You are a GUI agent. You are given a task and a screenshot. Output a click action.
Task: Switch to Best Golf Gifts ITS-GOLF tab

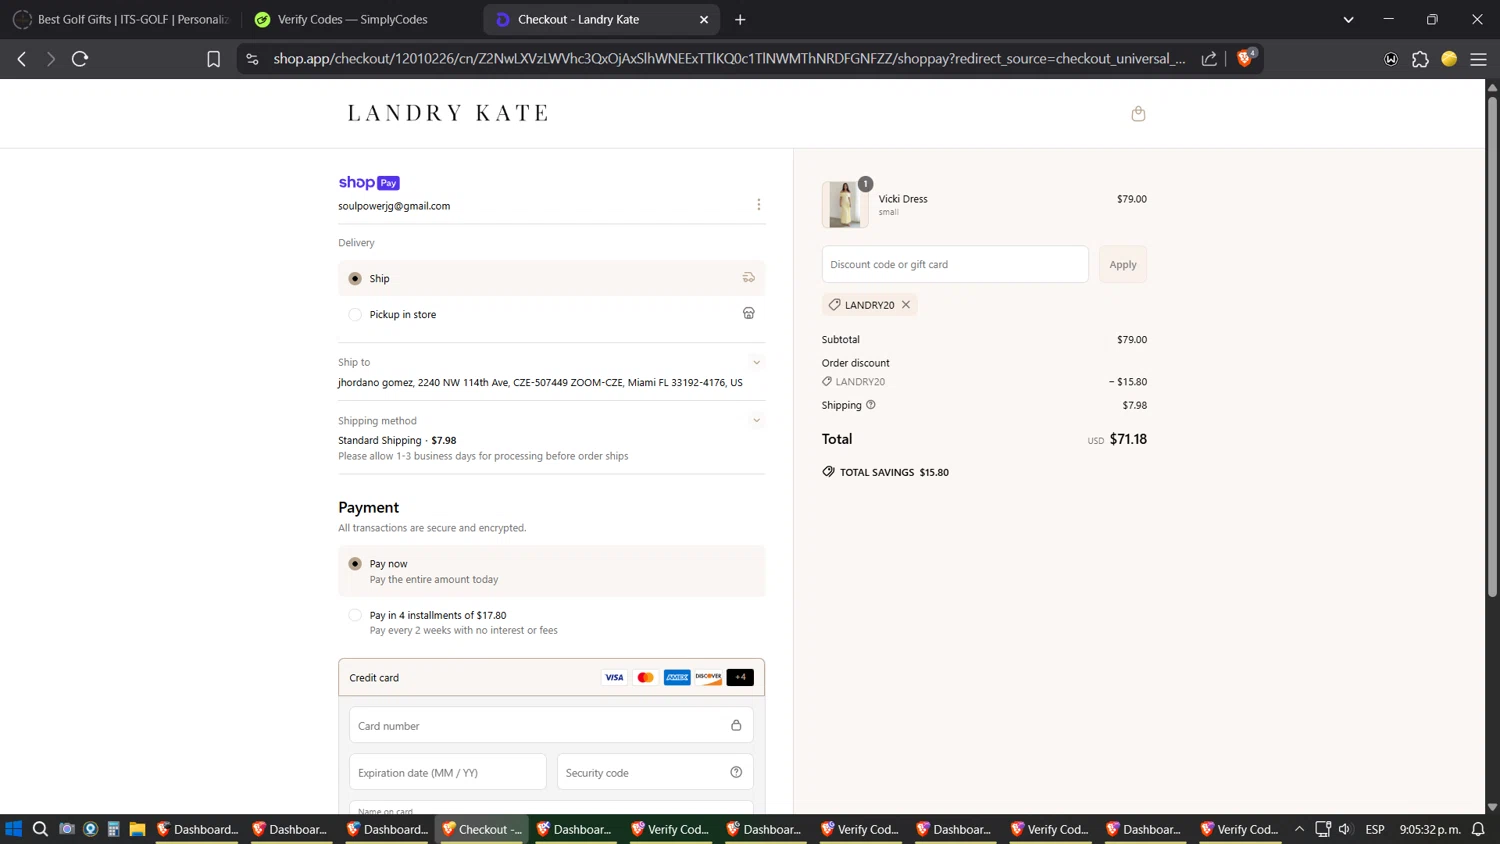[x=121, y=19]
